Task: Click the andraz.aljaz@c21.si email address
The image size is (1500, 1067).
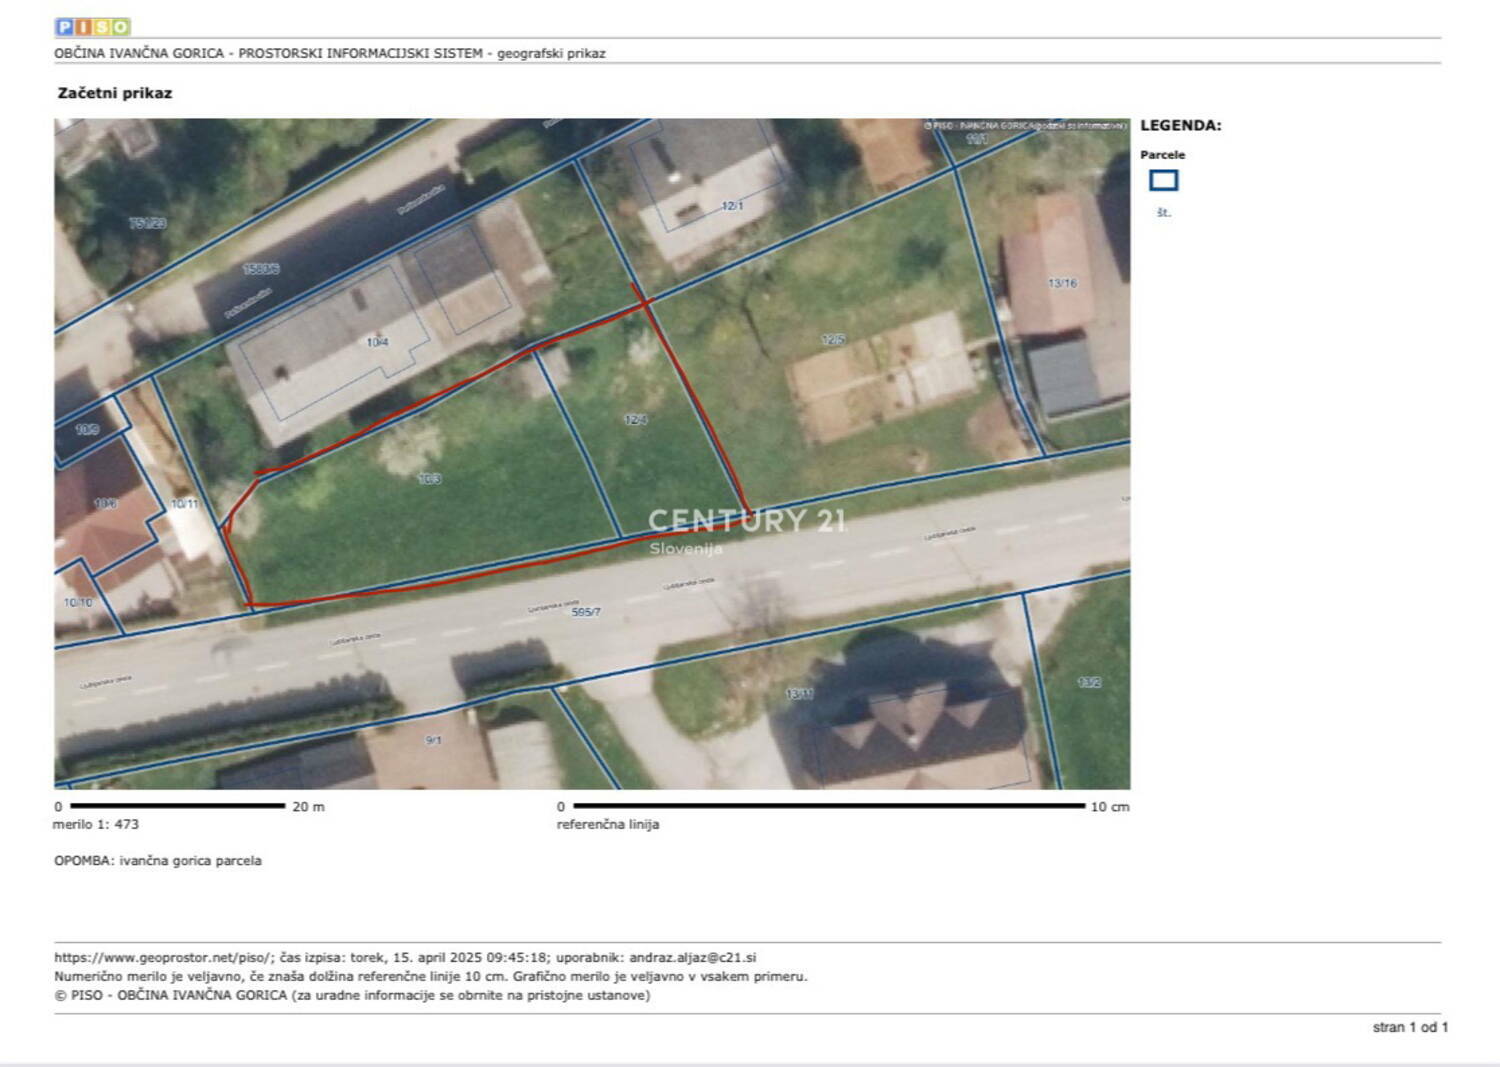Action: pos(693,958)
